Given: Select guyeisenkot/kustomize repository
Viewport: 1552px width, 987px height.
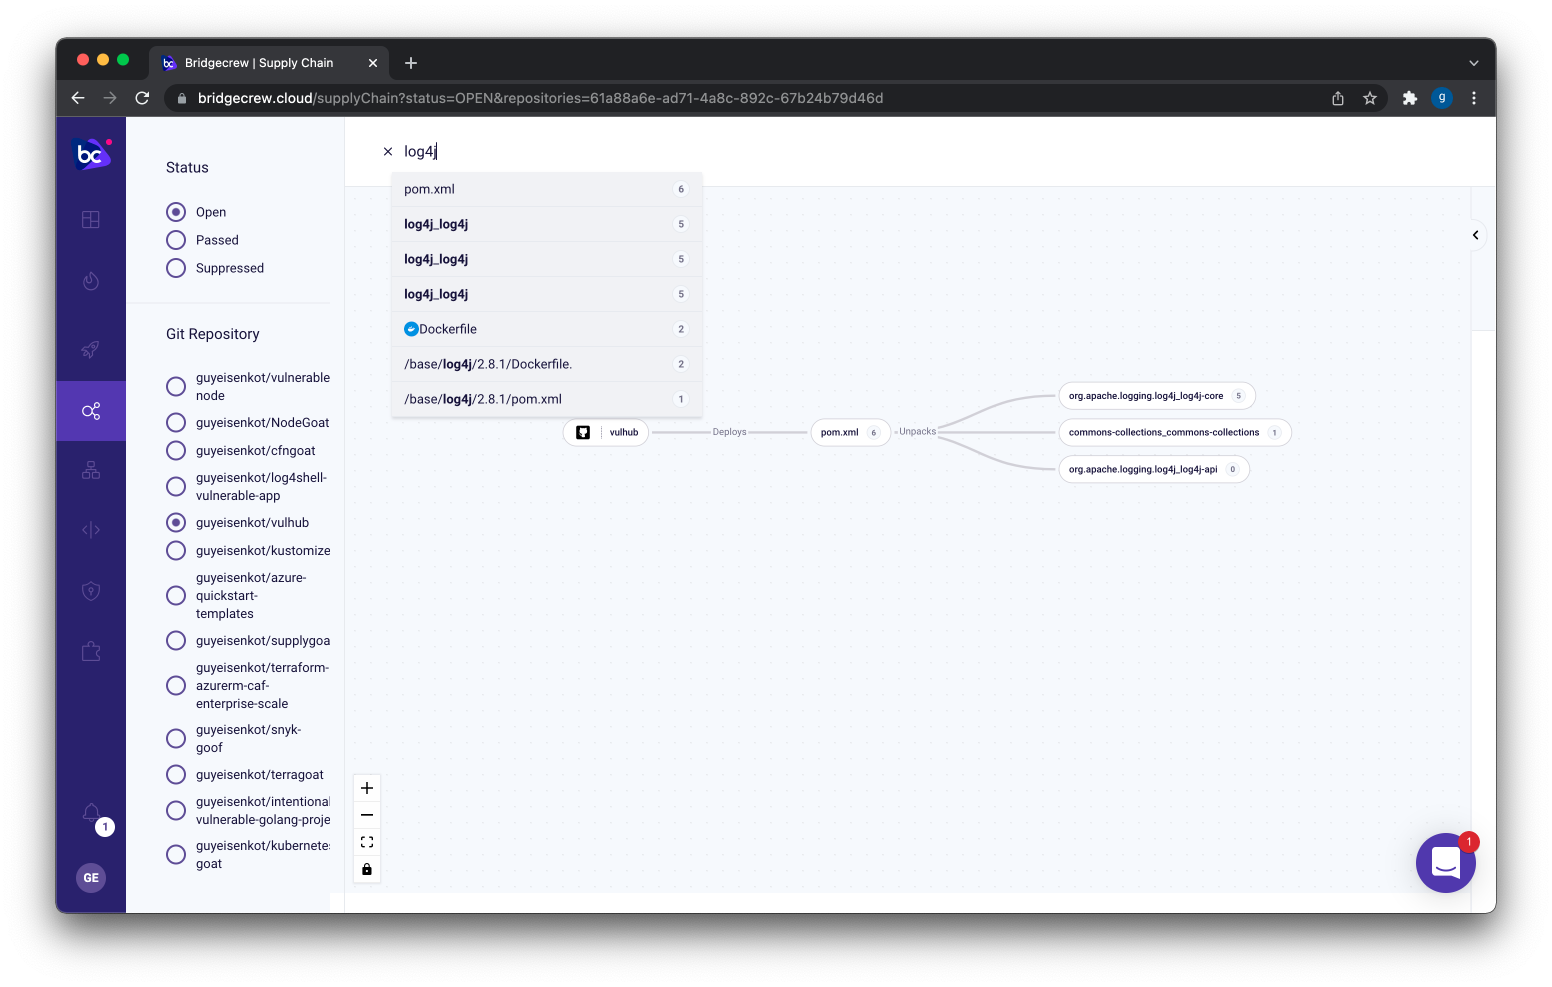Looking at the screenshot, I should 176,551.
